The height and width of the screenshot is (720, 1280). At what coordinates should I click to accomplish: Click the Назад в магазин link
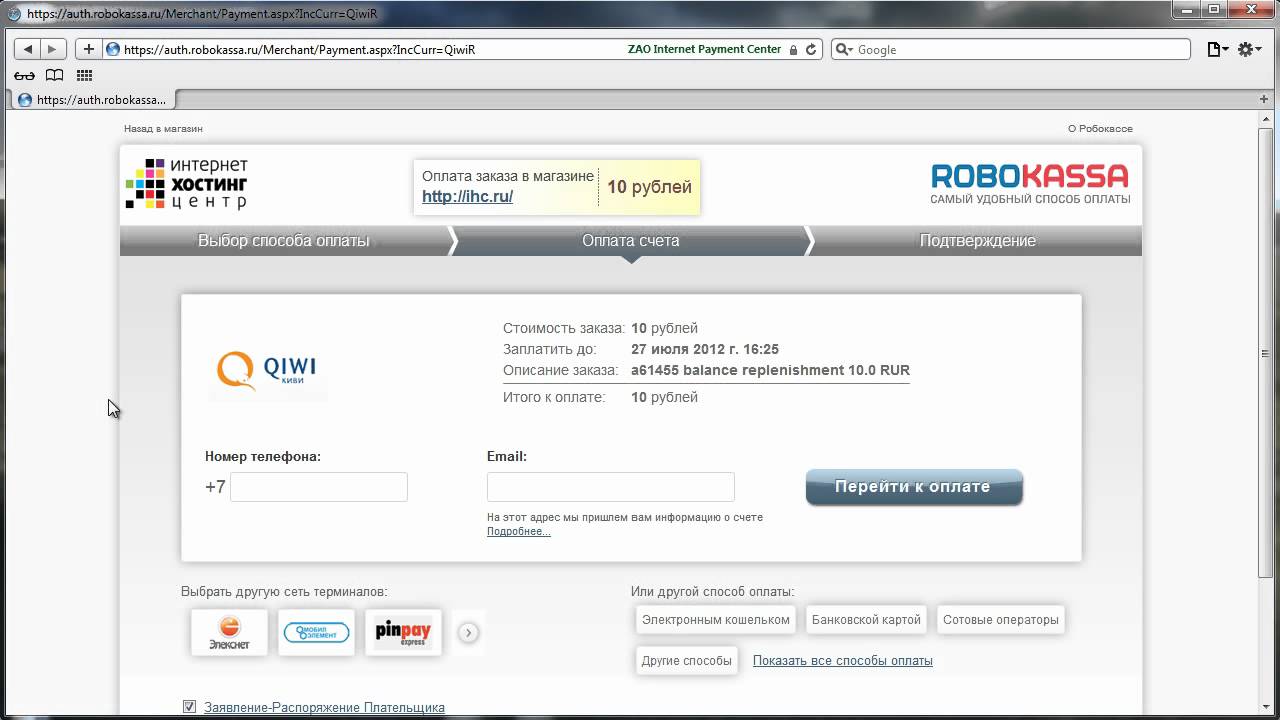(163, 128)
